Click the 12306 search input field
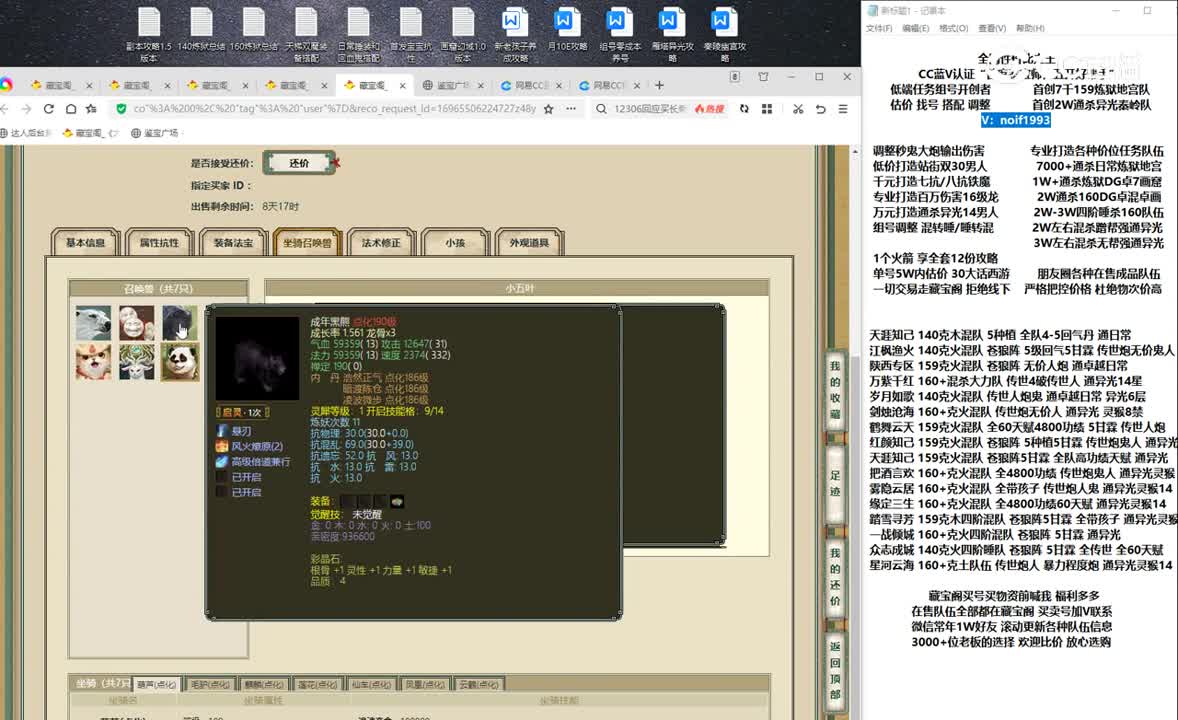Viewport: 1178px width, 720px height. pyautogui.click(x=650, y=109)
